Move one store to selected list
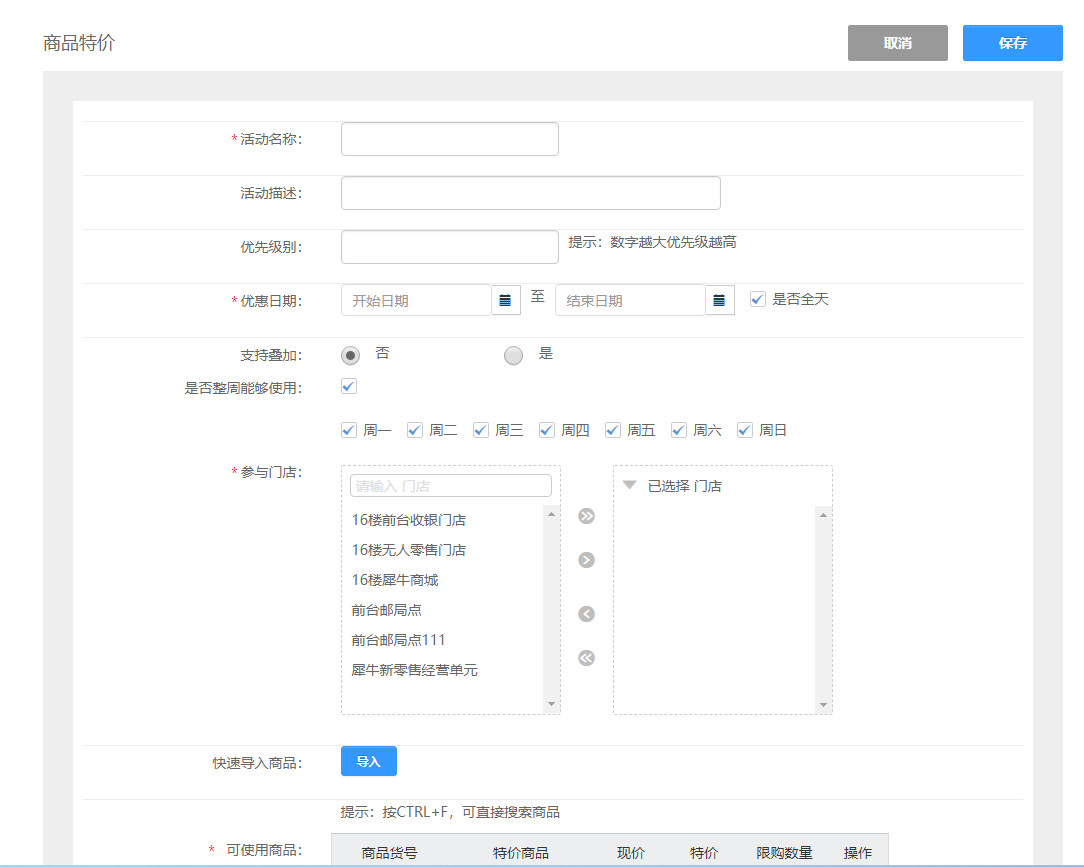This screenshot has width=1084, height=867. click(586, 560)
